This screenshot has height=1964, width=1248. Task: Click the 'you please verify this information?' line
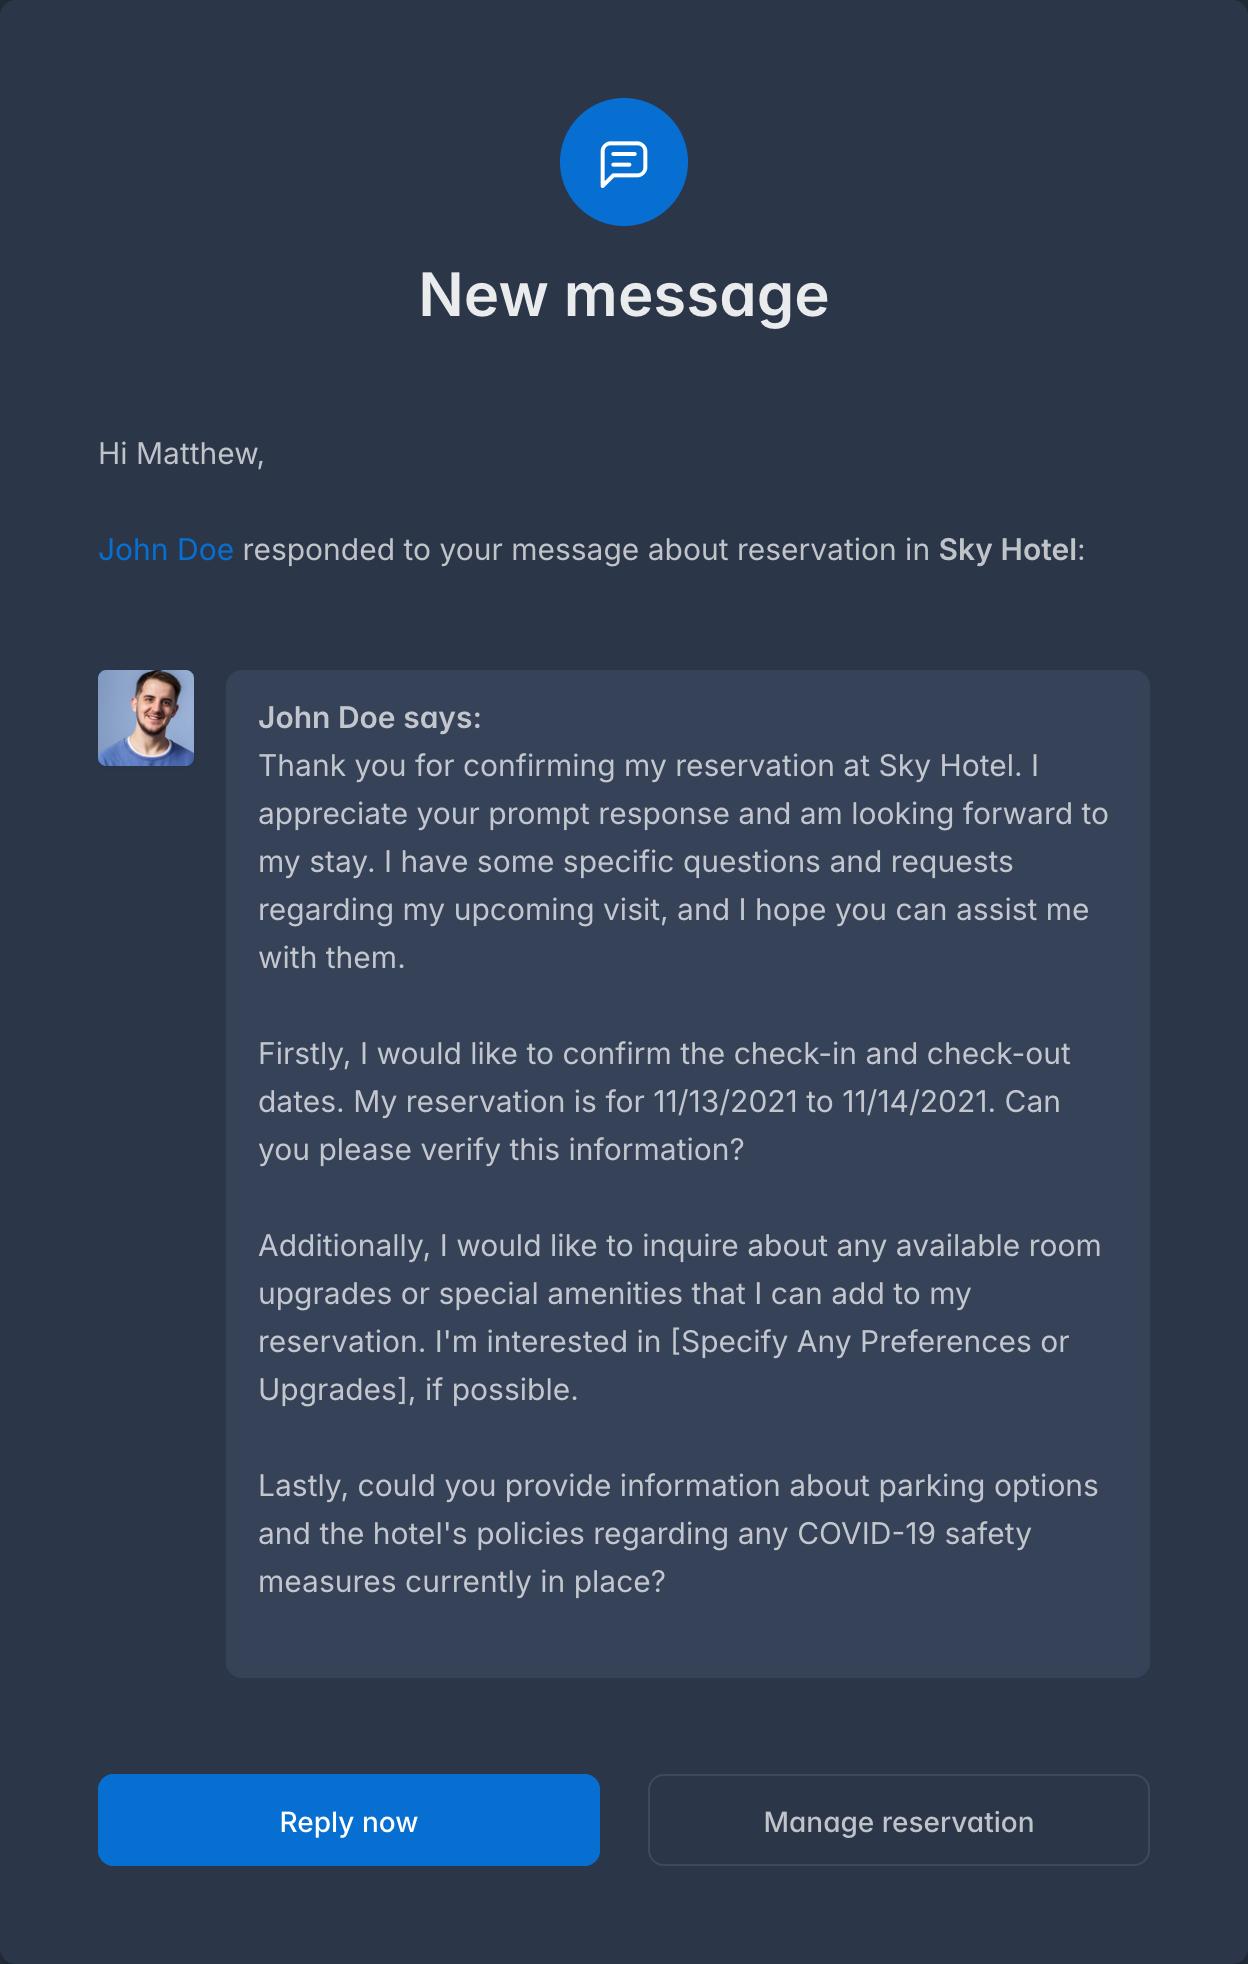point(501,1150)
